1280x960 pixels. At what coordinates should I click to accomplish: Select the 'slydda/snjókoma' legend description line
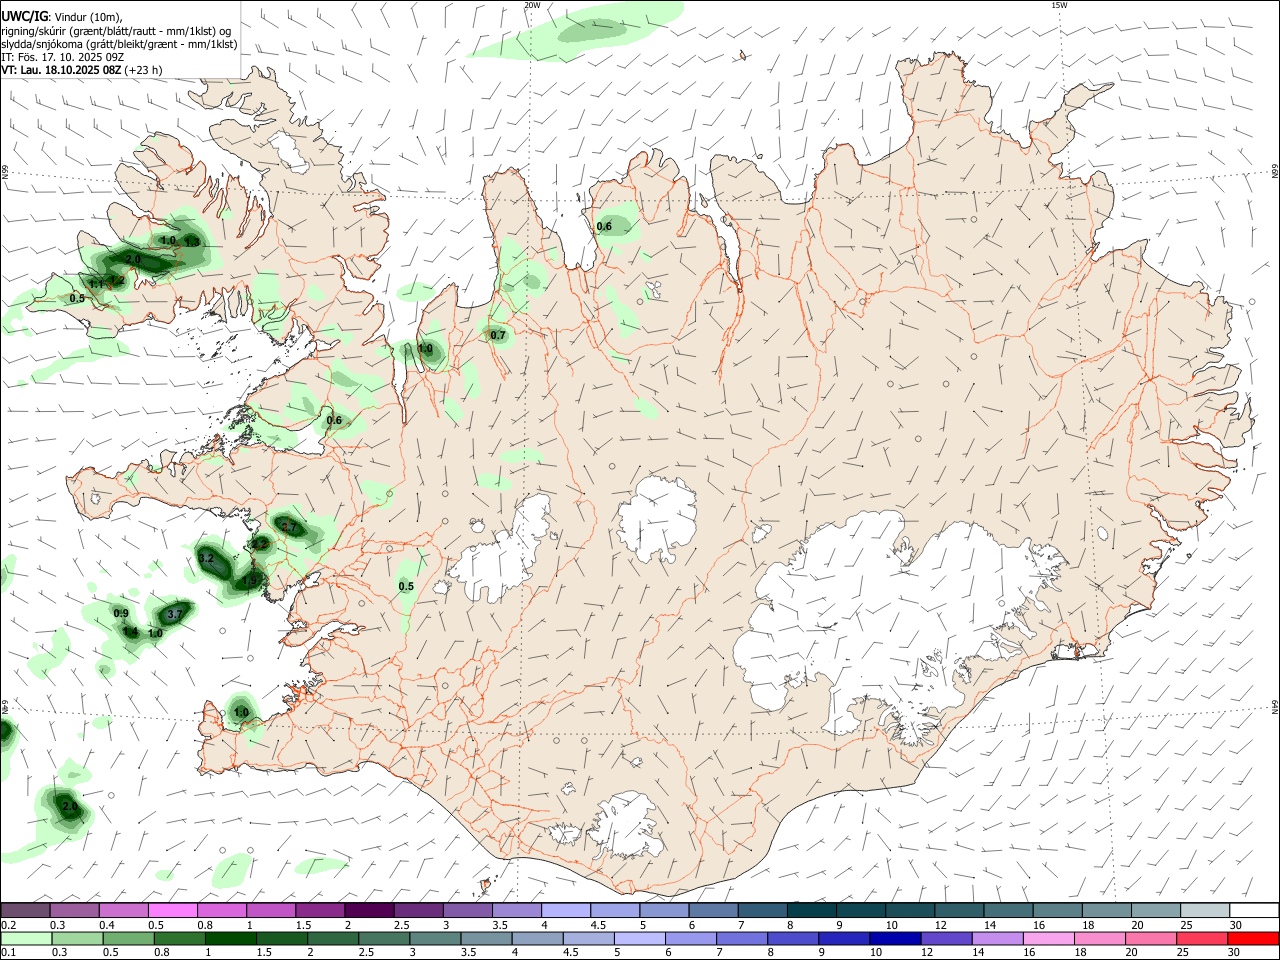[x=119, y=44]
